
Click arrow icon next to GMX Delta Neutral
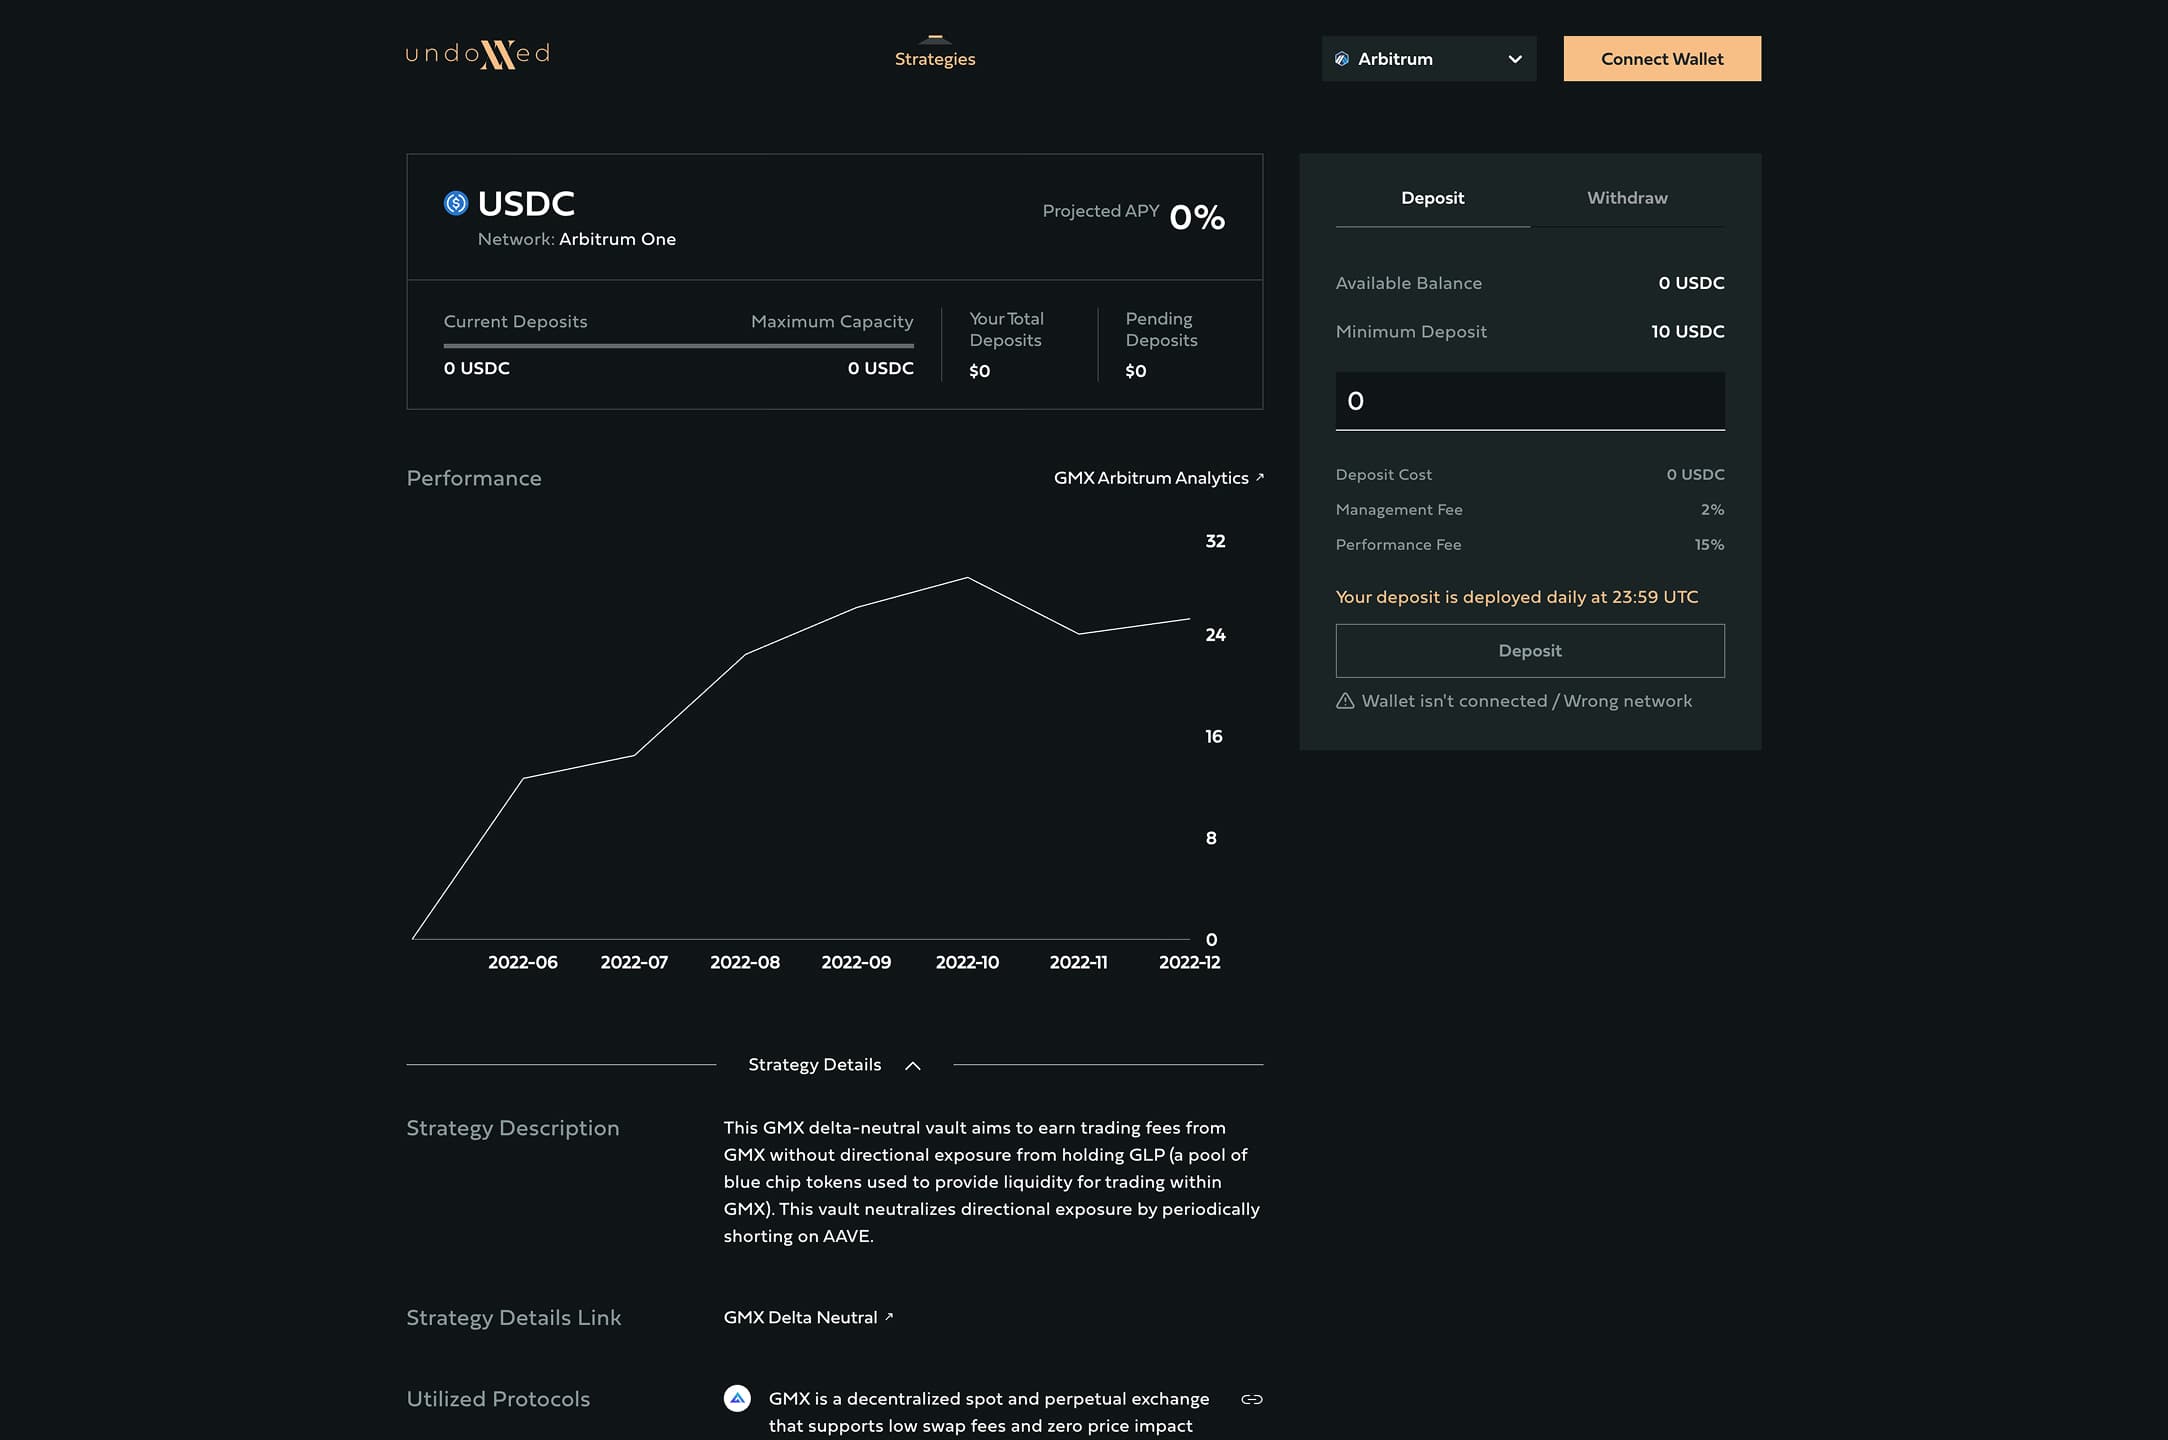coord(889,1316)
